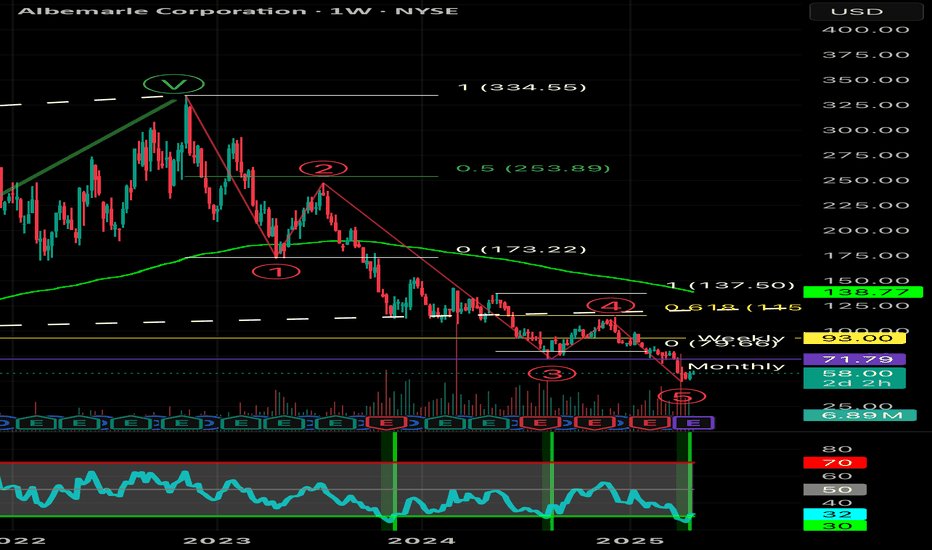Click the gray 50 RSI midline tag
The image size is (932, 550).
(835, 489)
